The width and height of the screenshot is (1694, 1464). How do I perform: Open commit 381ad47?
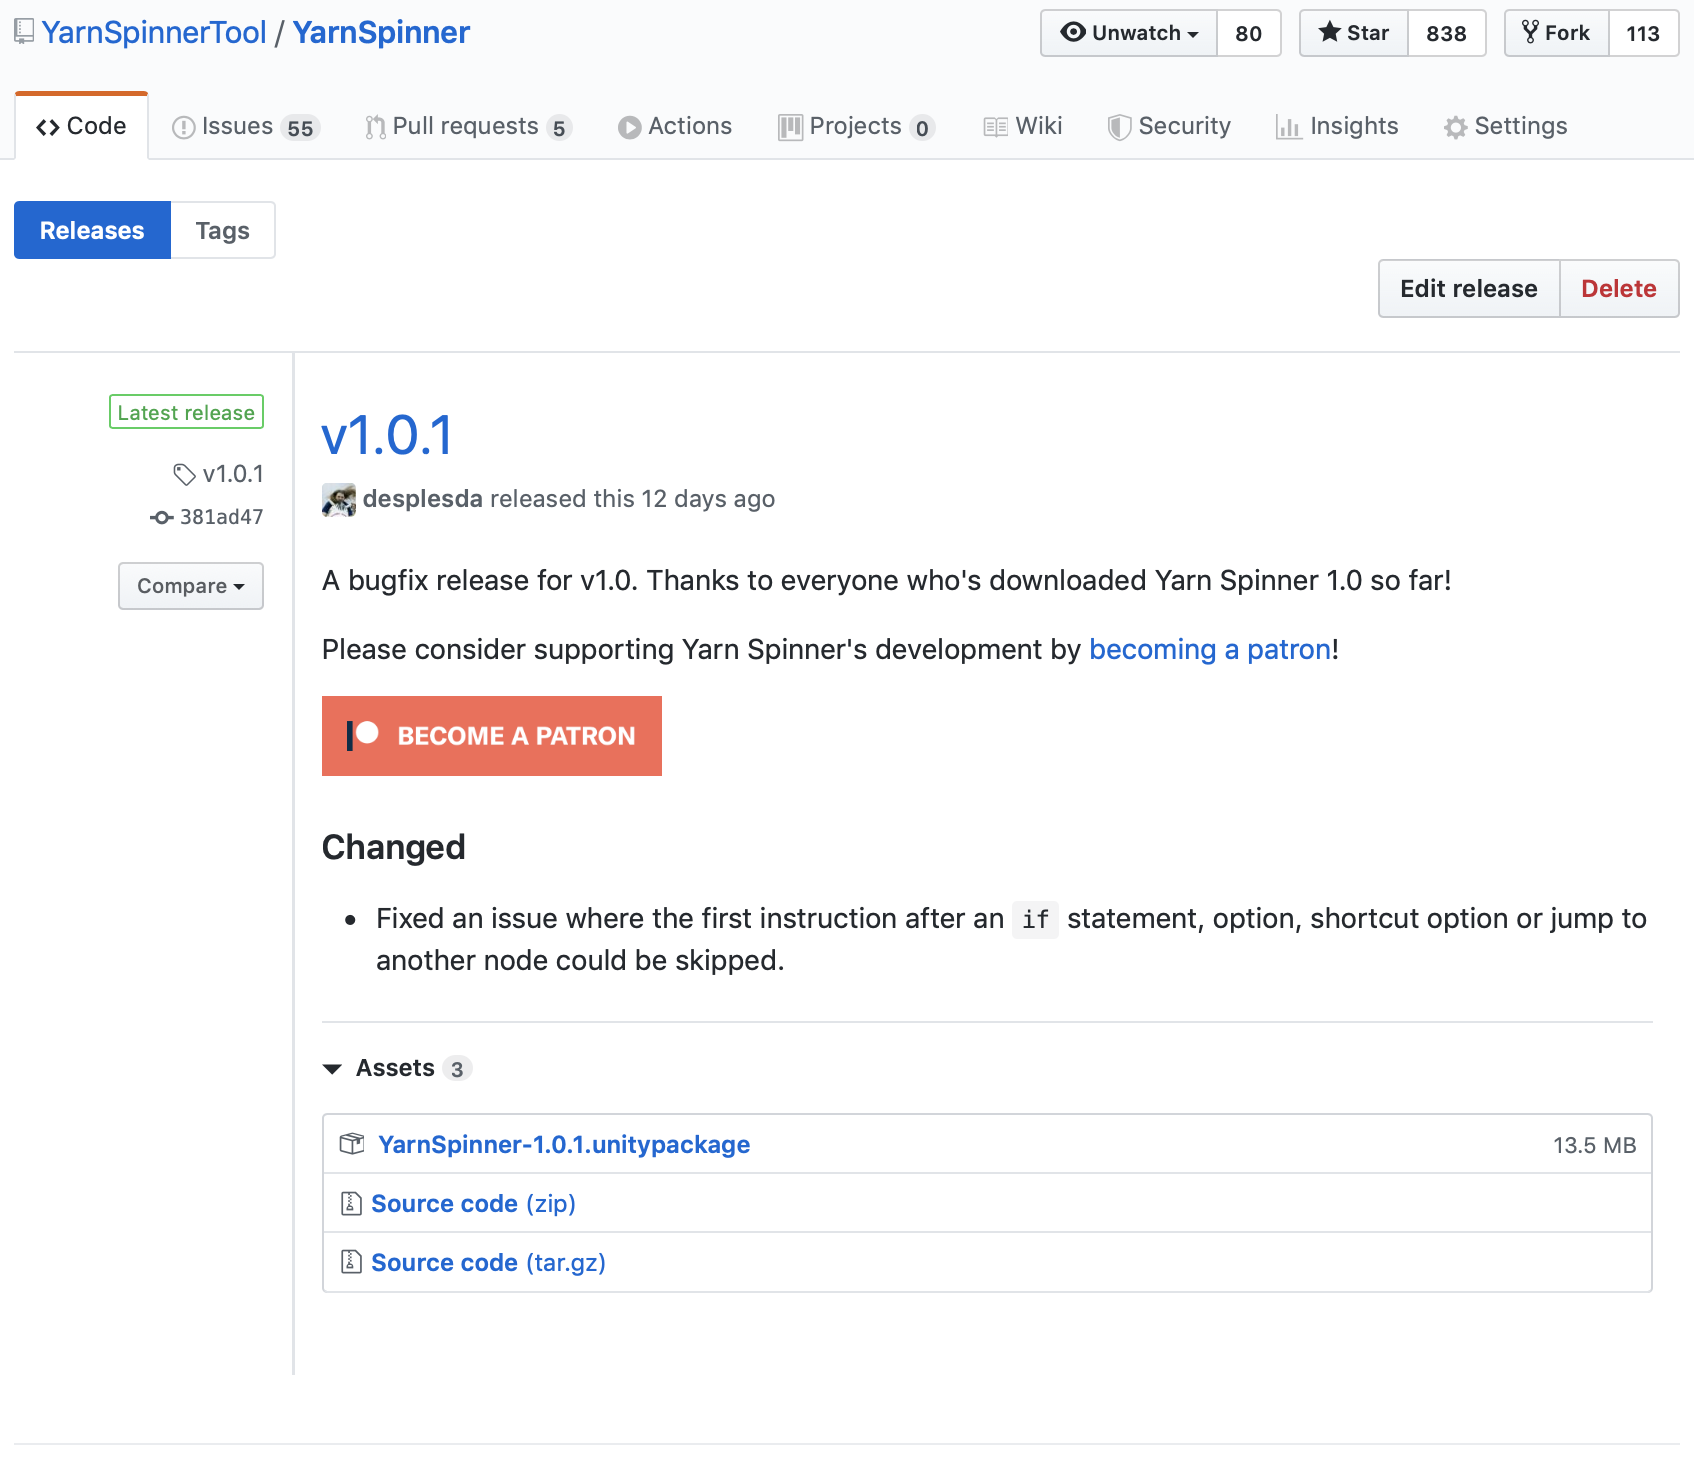(221, 517)
